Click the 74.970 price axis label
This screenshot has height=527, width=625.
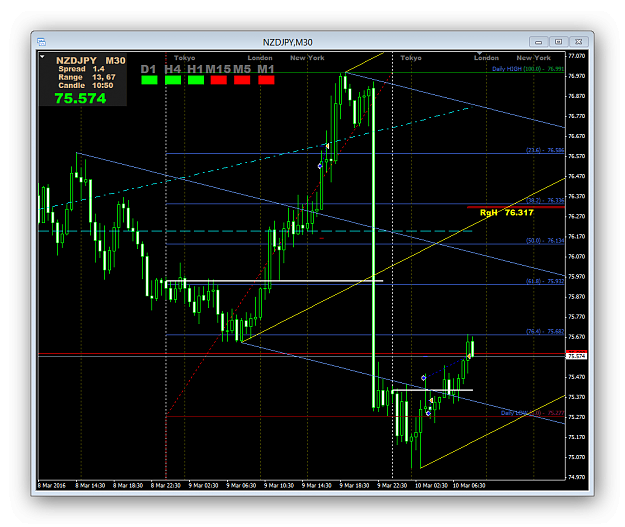tap(576, 477)
